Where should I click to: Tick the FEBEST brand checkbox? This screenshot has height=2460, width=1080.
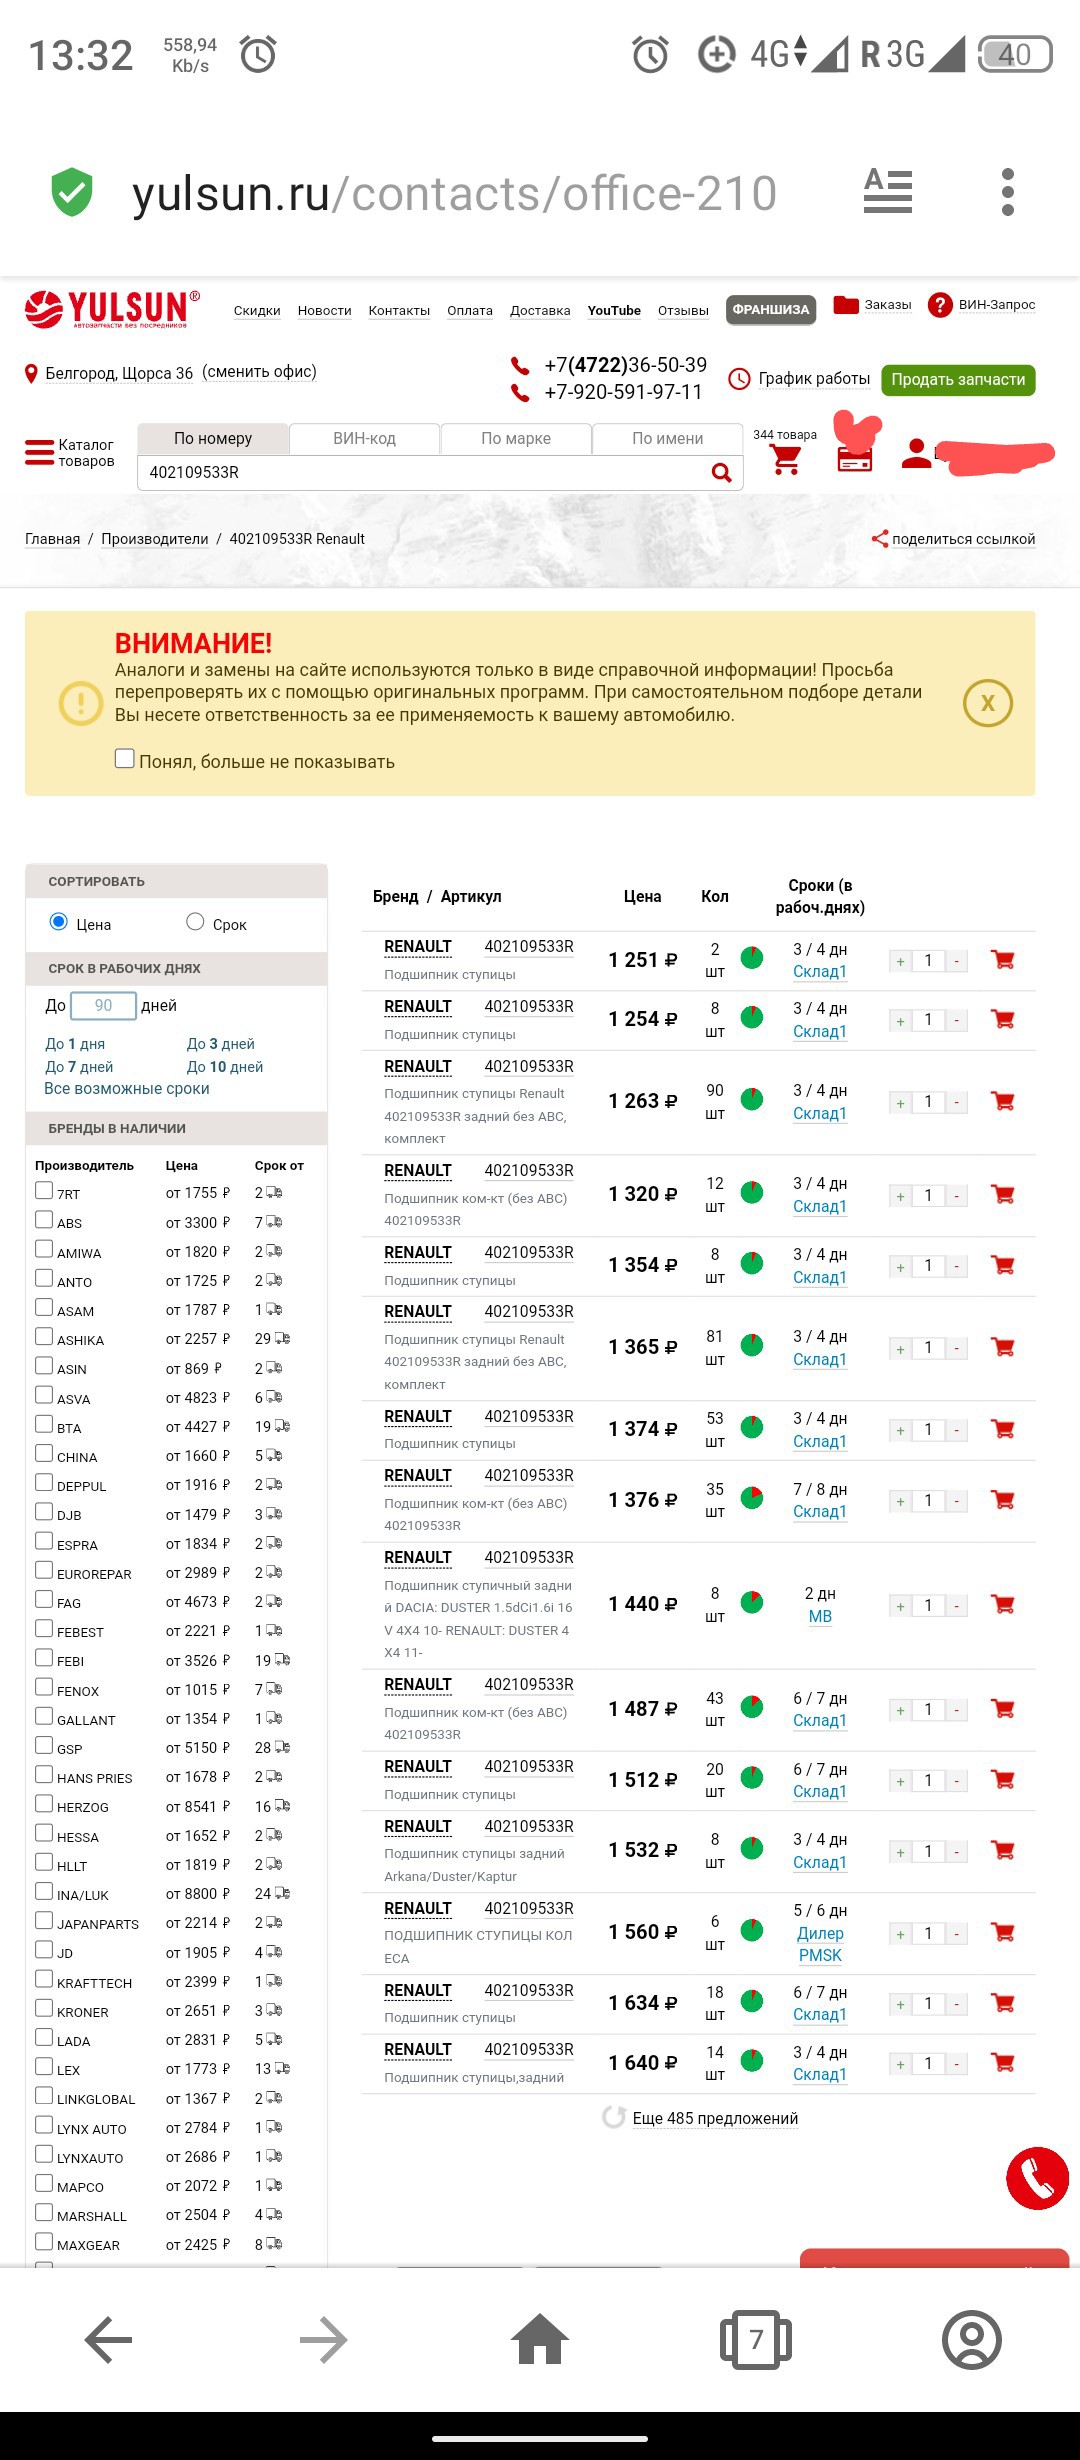(x=44, y=1629)
